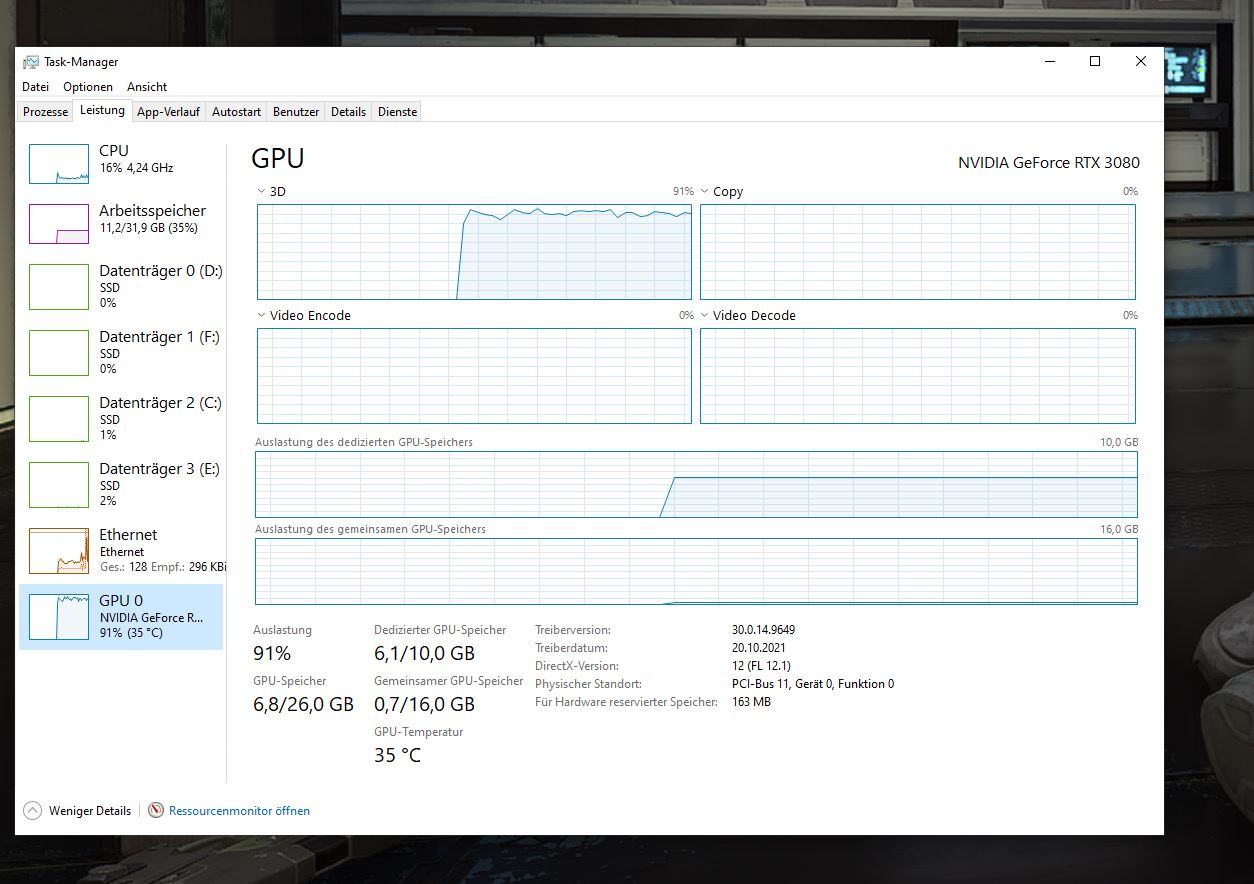Screen dimensions: 1254x884
Task: Click the Video Decode graph area
Action: (x=918, y=376)
